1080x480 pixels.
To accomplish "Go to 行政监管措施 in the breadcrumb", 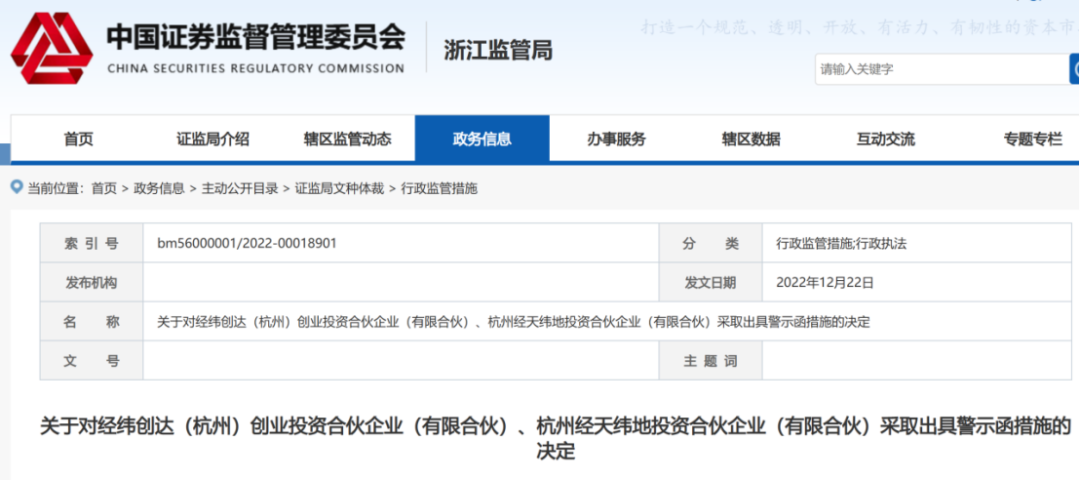I will point(439,189).
